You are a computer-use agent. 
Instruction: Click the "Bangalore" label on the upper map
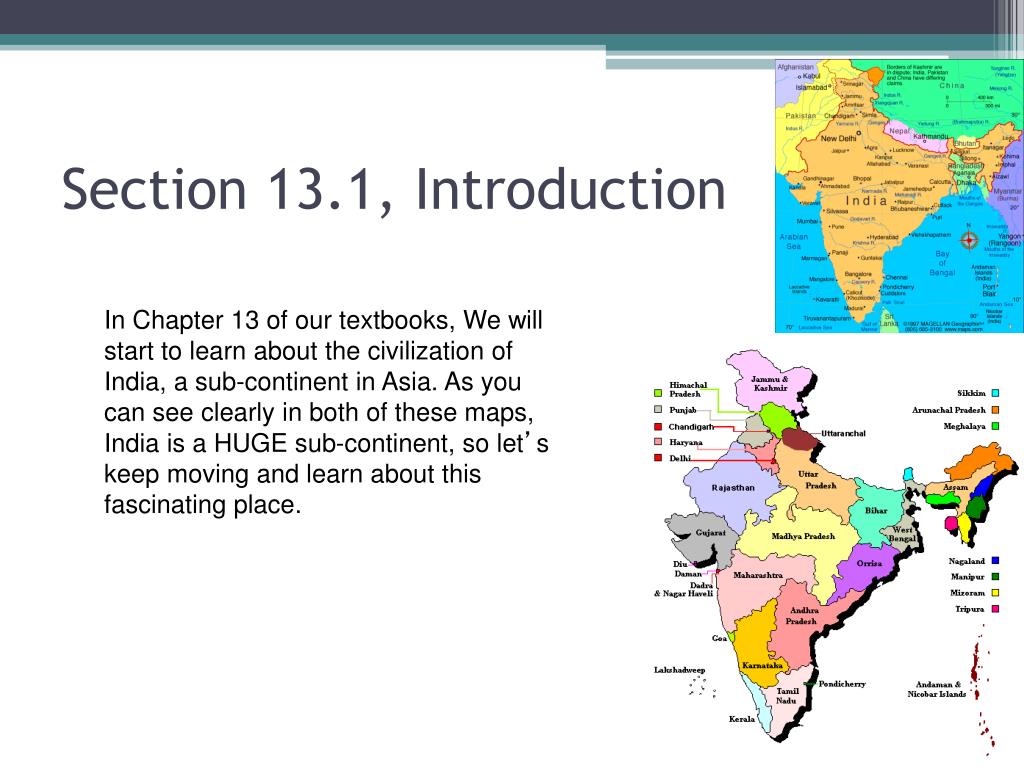point(858,274)
